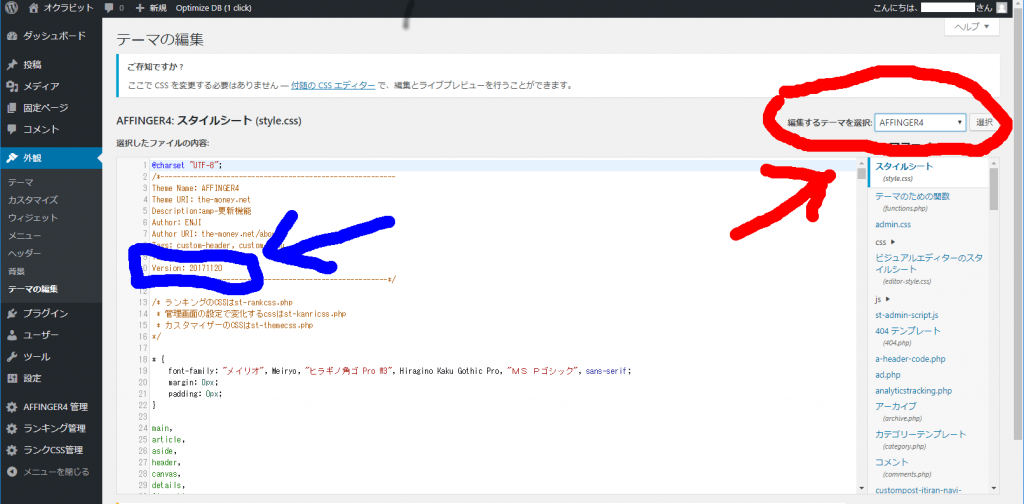Open the theme selector dropdown showing AFFINGER4
Image resolution: width=1024 pixels, height=504 pixels.
pos(920,122)
